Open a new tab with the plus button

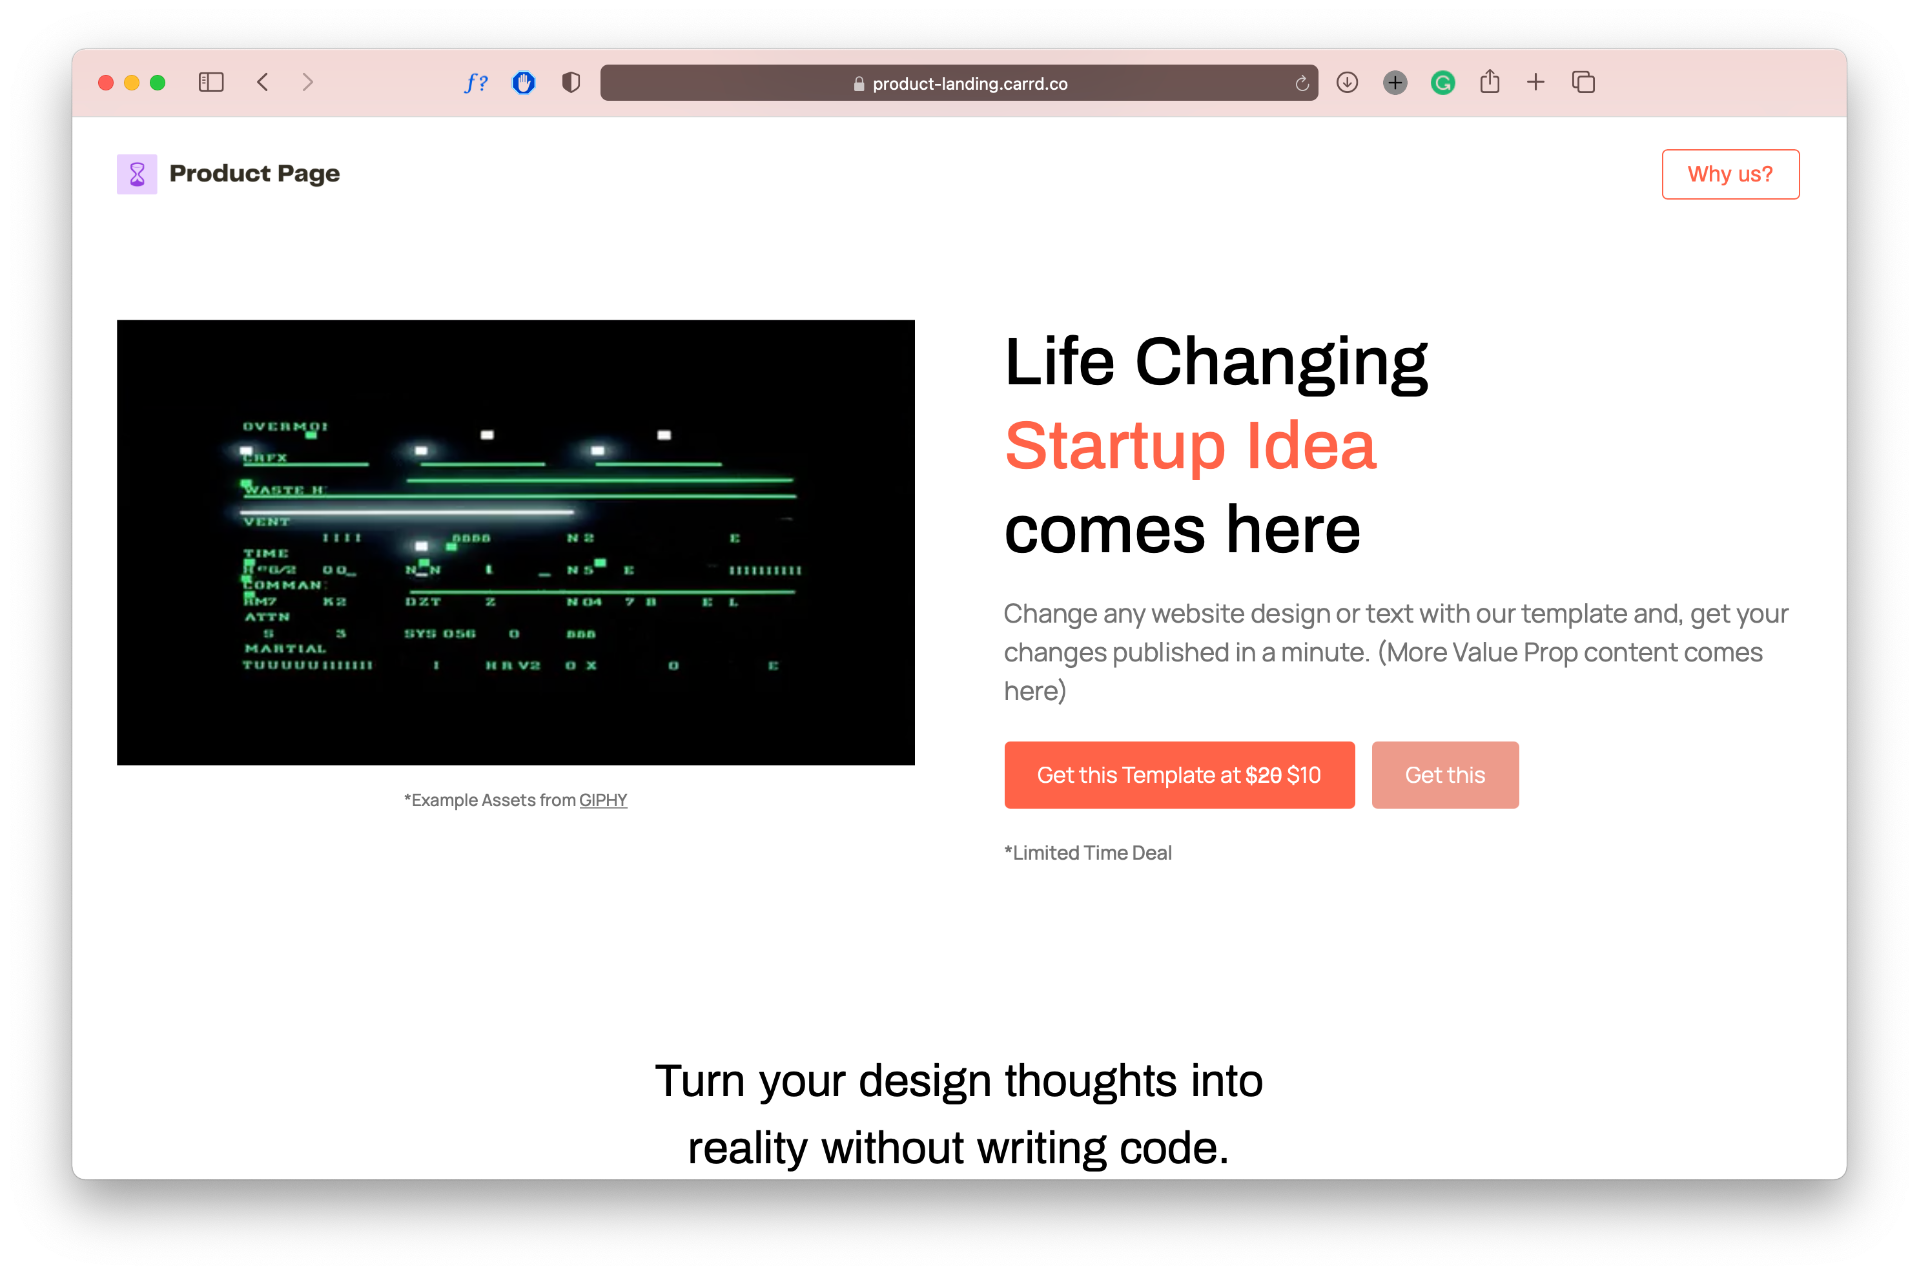coord(1536,83)
